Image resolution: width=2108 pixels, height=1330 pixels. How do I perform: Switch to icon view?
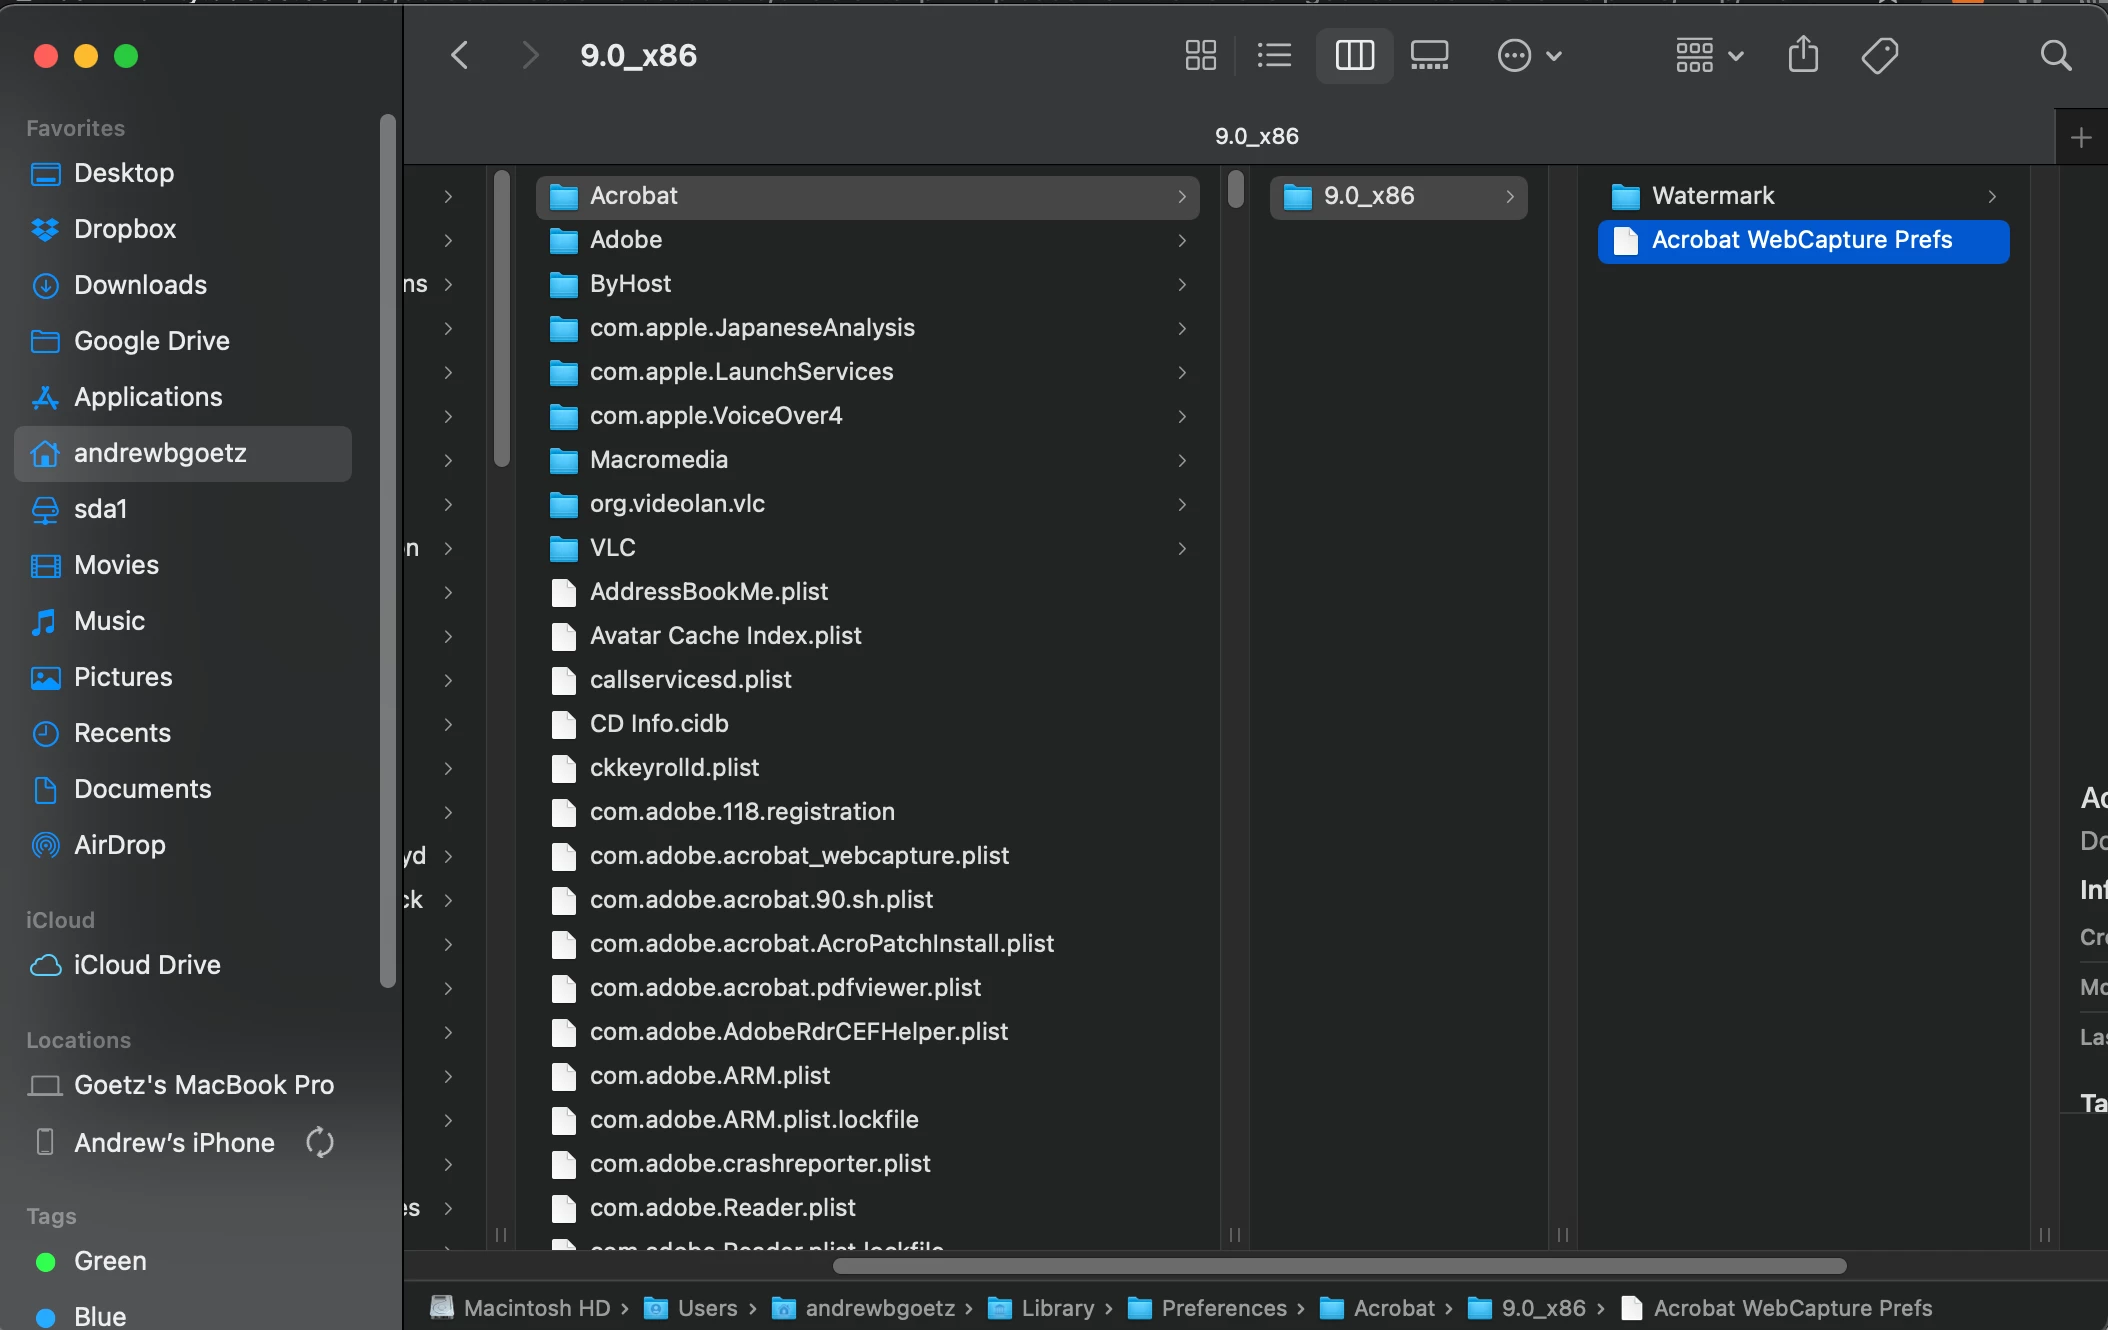pyautogui.click(x=1200, y=55)
